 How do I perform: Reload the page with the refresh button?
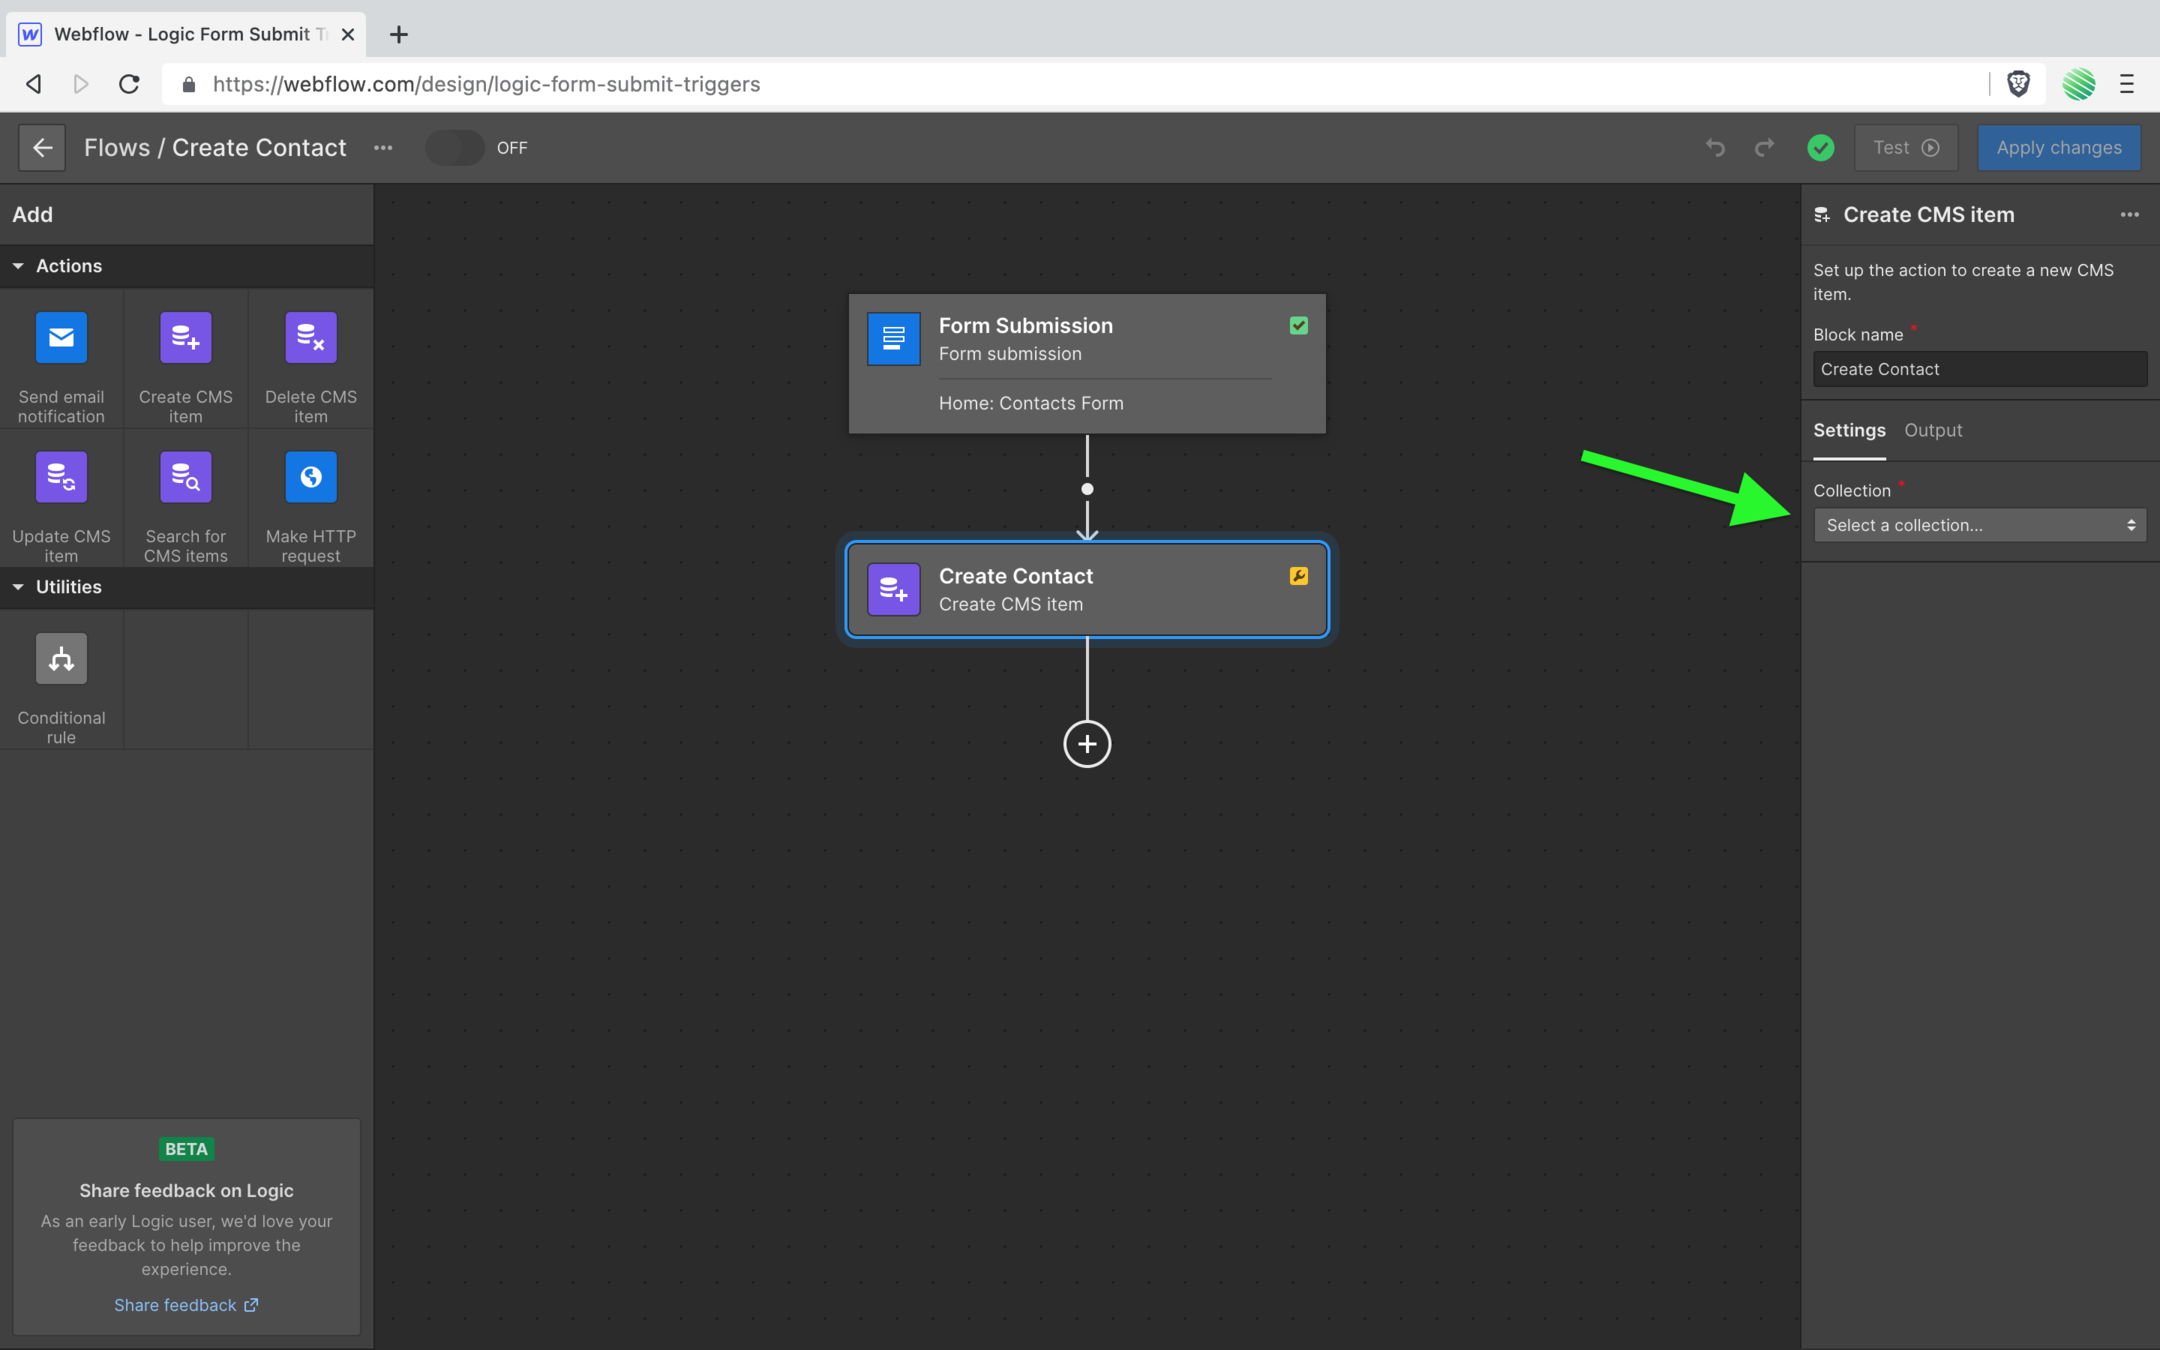pos(129,84)
